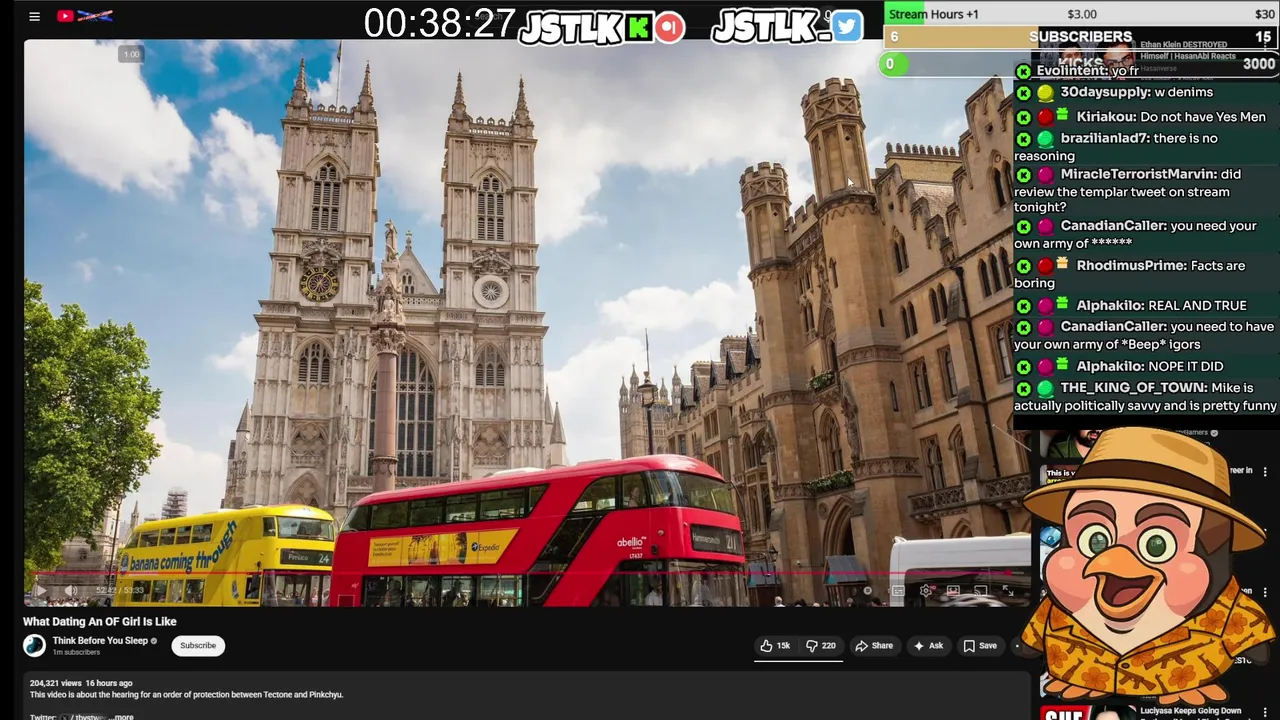The width and height of the screenshot is (1280, 720).
Task: Click the $3.00 goal marker text
Action: (1082, 14)
